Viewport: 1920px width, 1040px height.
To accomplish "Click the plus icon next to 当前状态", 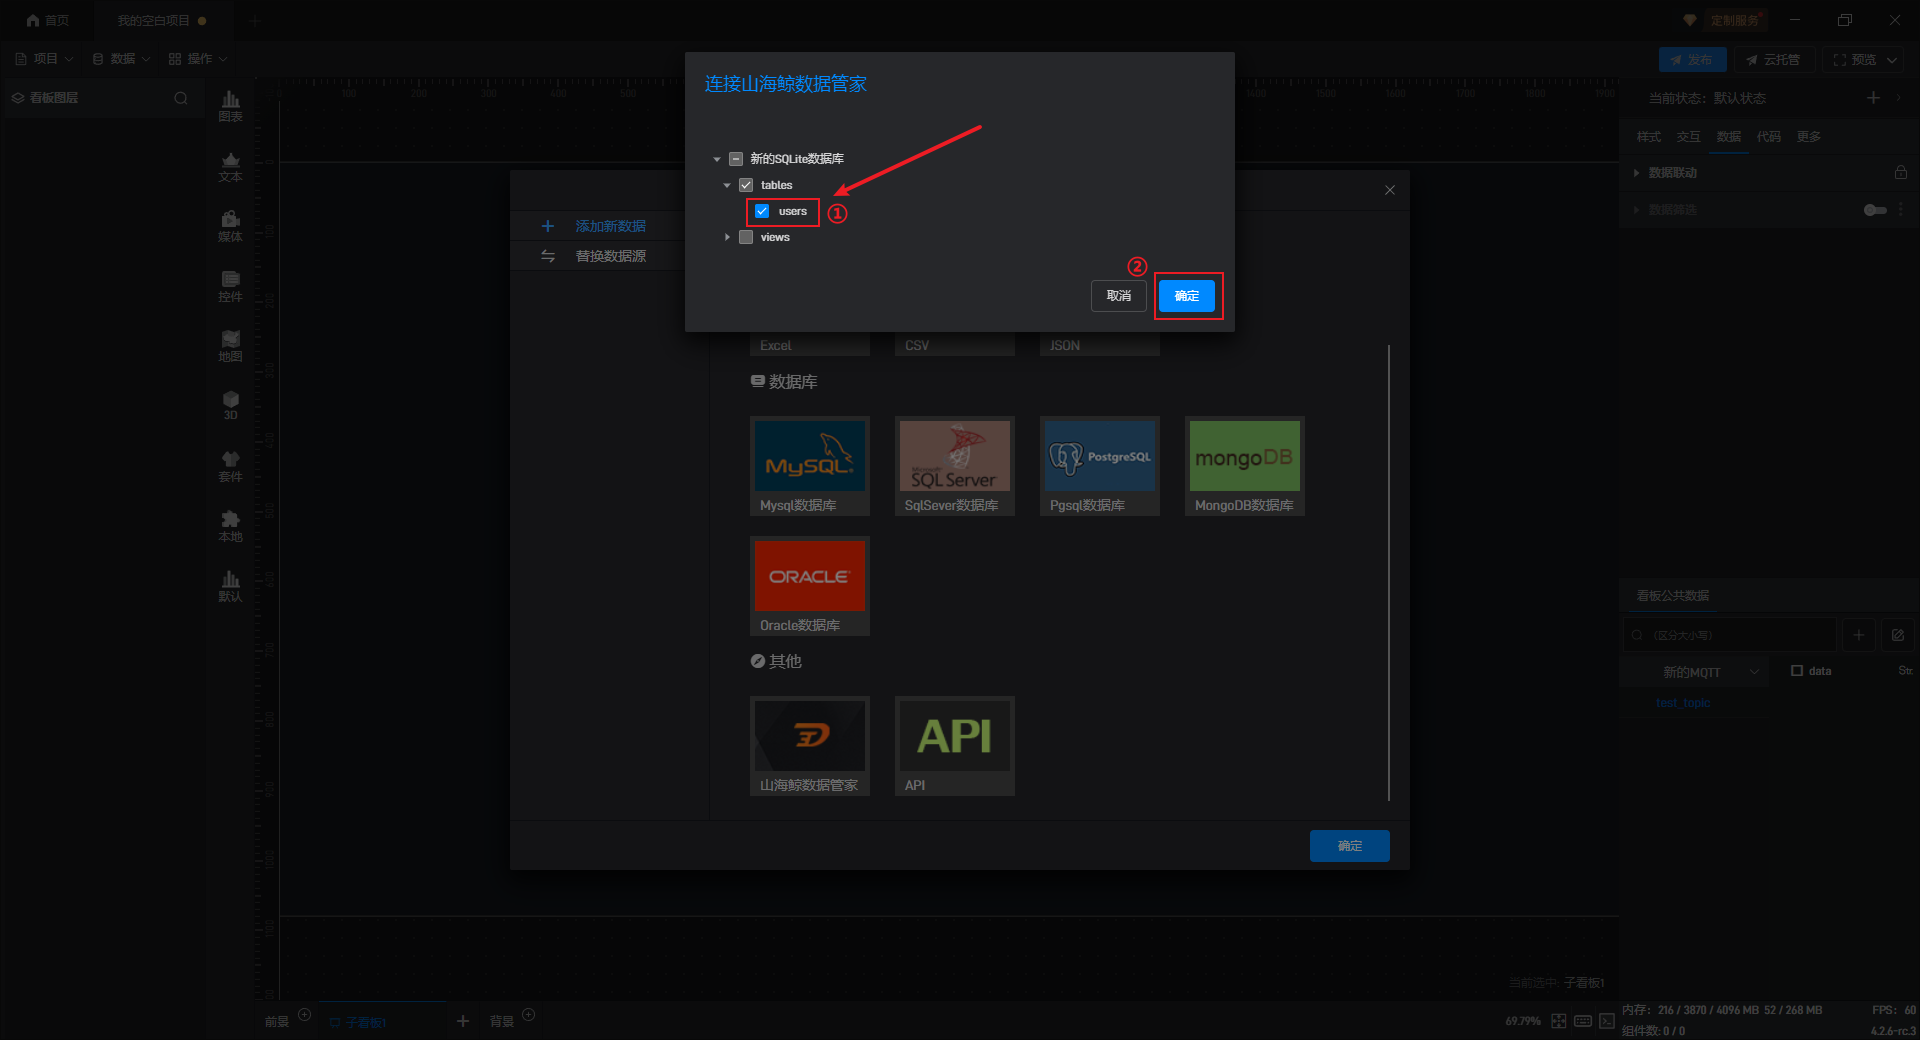I will [1873, 97].
